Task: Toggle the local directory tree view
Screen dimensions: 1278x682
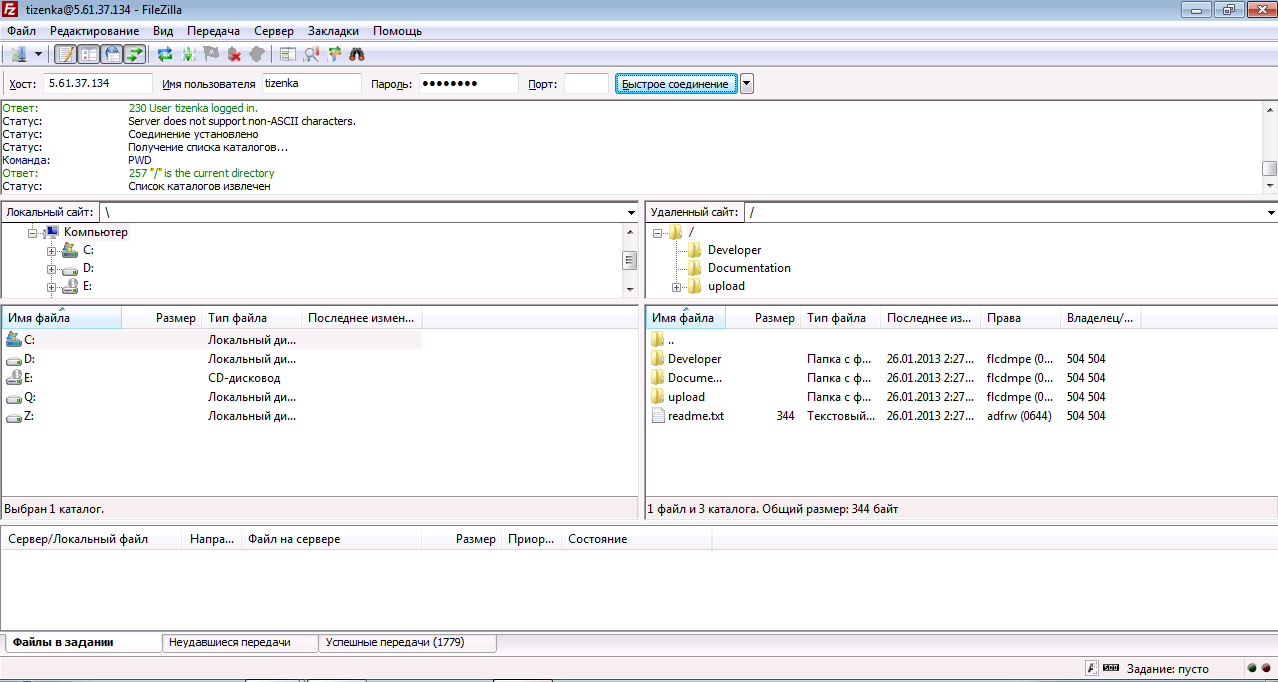Action: [x=88, y=54]
